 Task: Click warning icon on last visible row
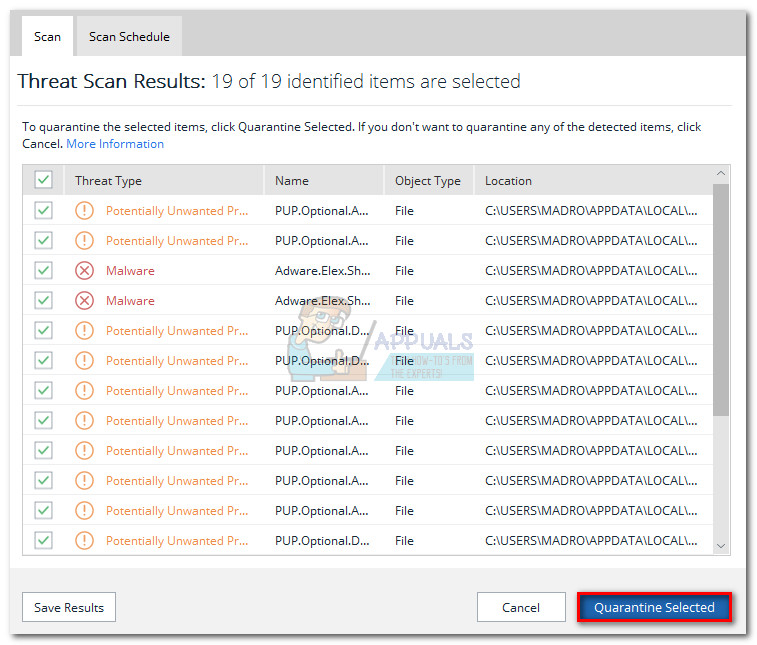[x=85, y=540]
